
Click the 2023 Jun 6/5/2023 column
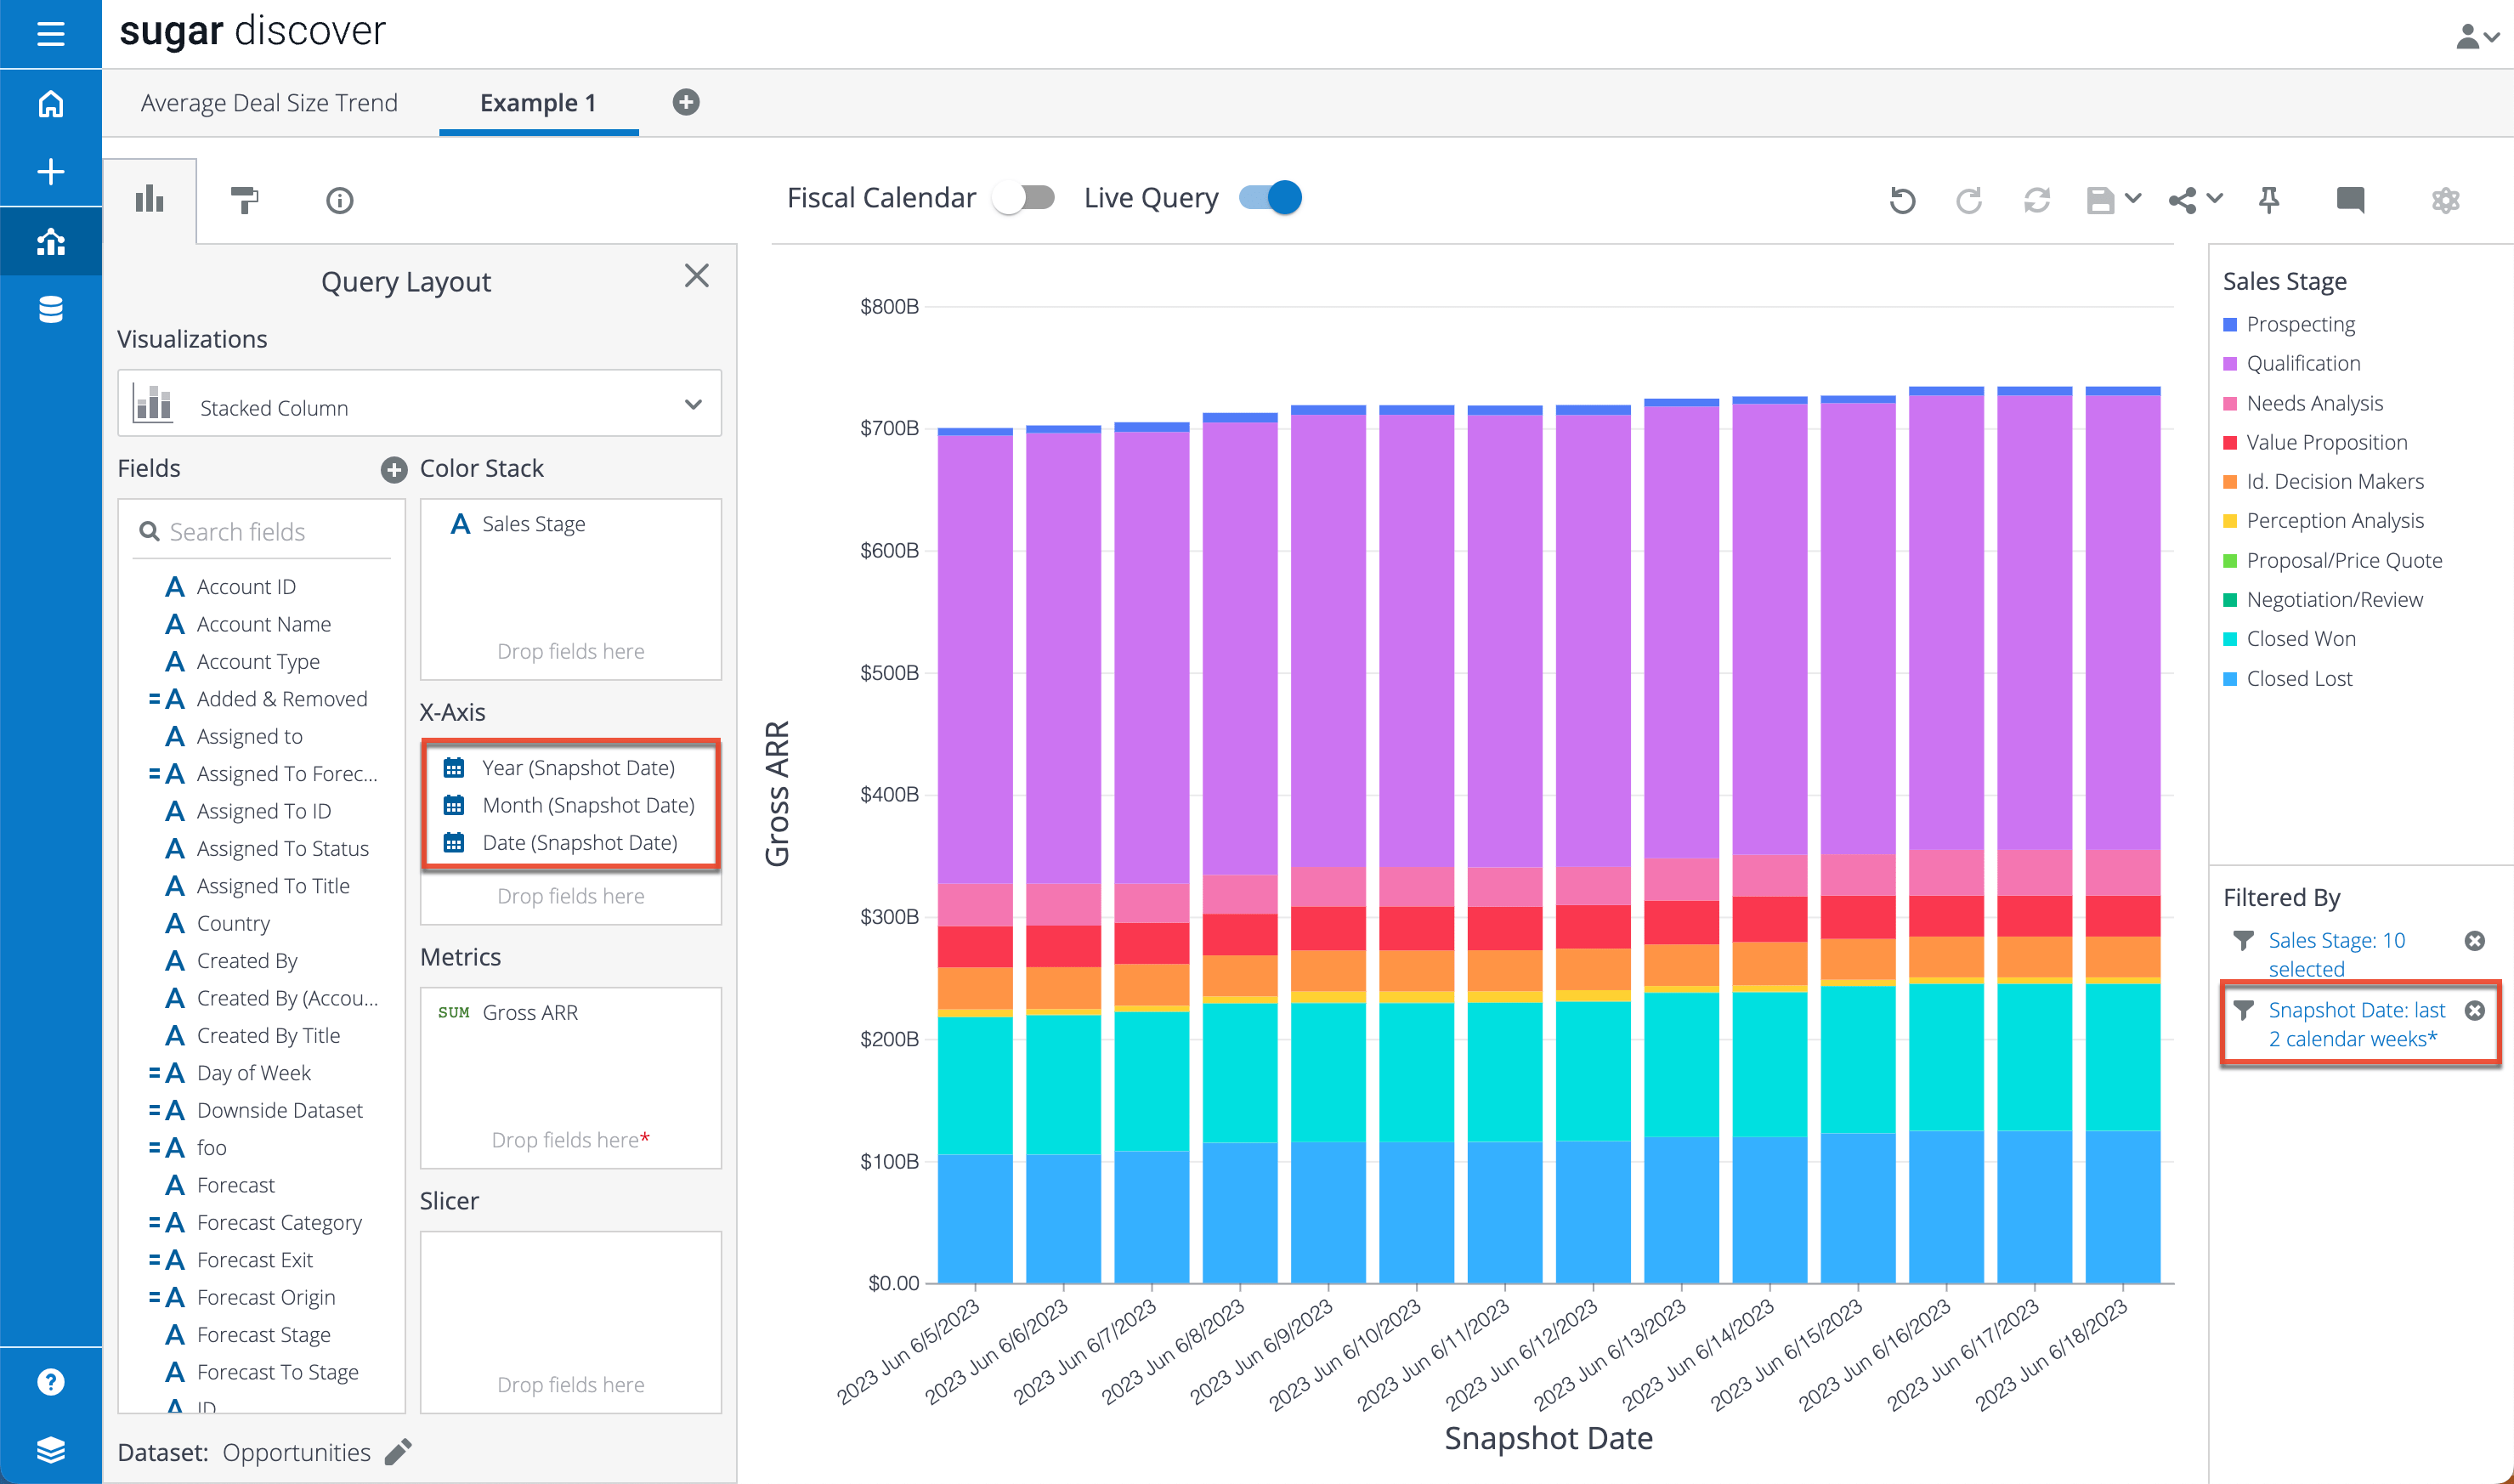click(x=975, y=855)
